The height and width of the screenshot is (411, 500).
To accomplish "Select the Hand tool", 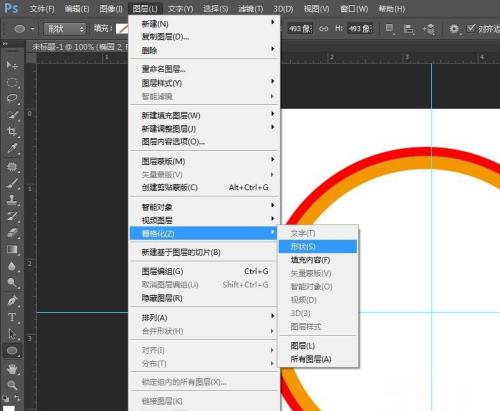I will [12, 369].
